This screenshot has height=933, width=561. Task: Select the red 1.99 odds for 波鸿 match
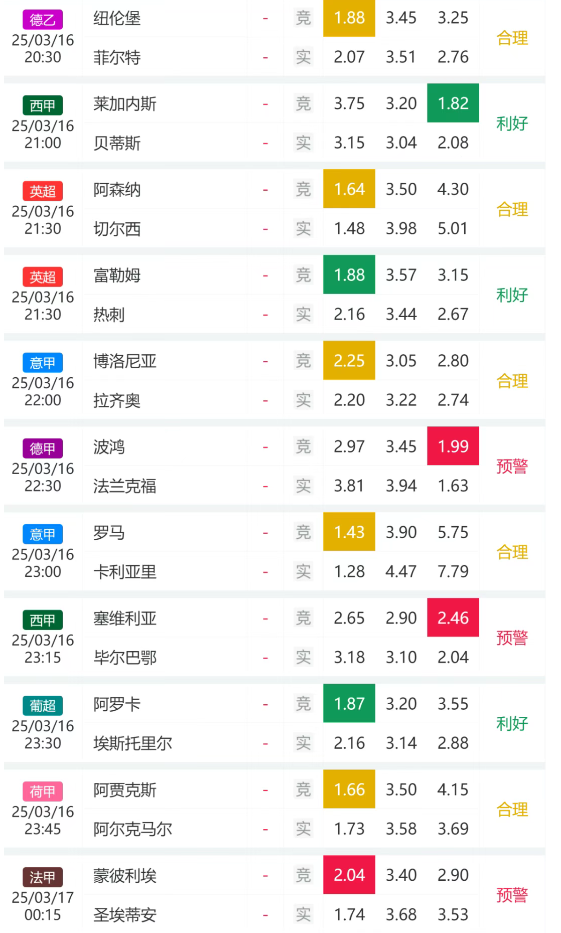pos(453,446)
